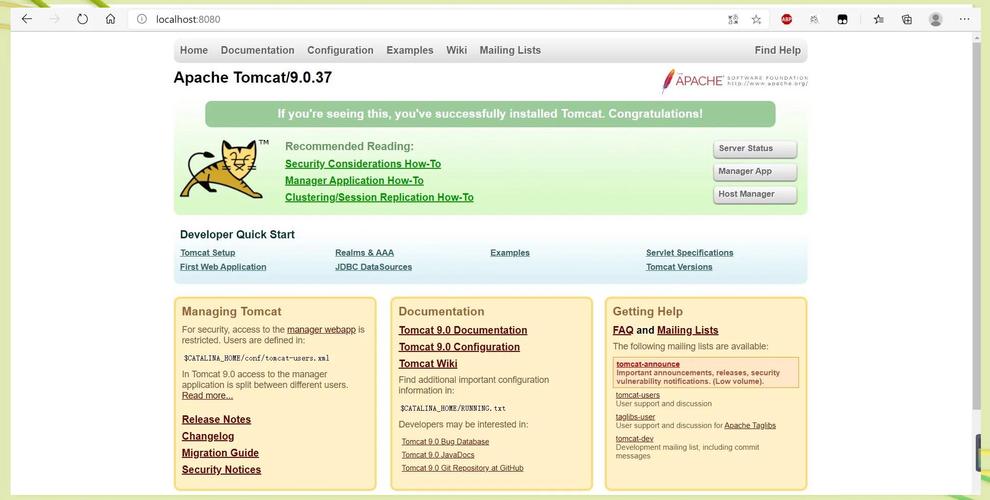This screenshot has width=990, height=500.
Task: Open the Favorites list icon
Action: (x=878, y=20)
